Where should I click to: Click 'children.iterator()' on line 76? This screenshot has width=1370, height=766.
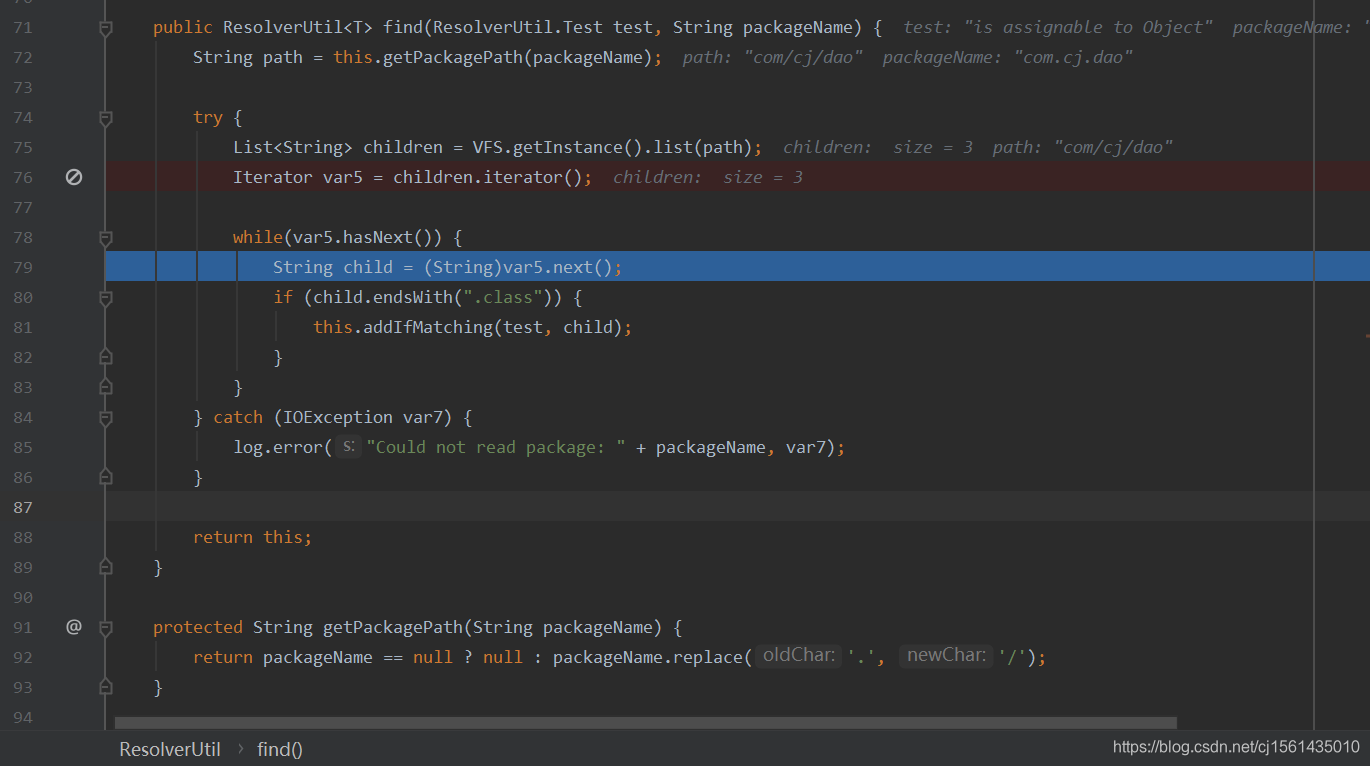(488, 177)
